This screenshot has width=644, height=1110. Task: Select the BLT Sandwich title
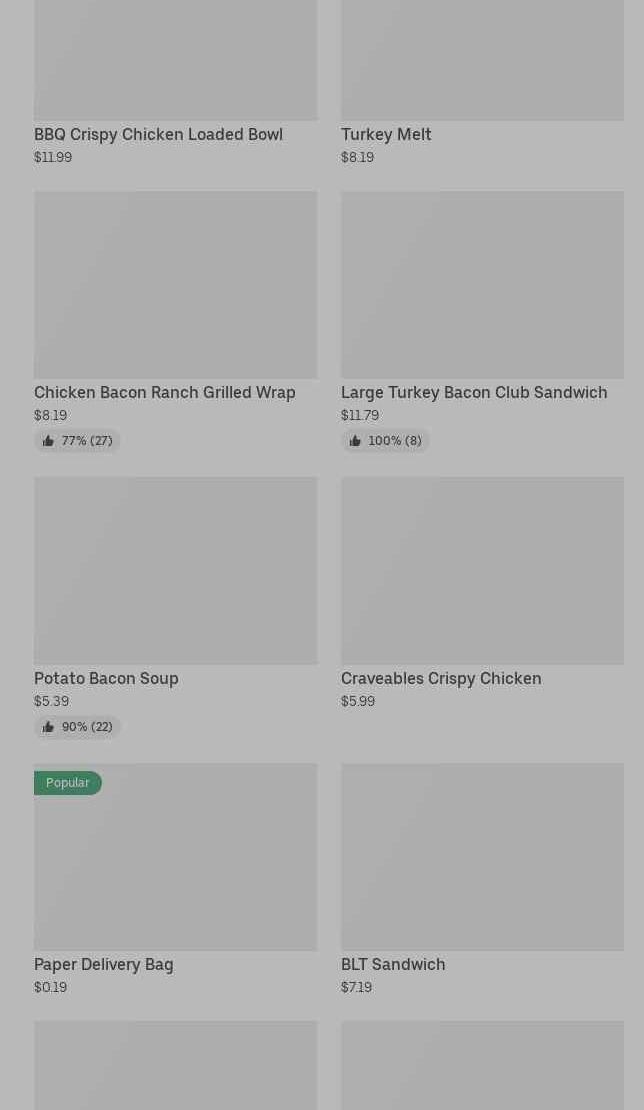(x=393, y=964)
